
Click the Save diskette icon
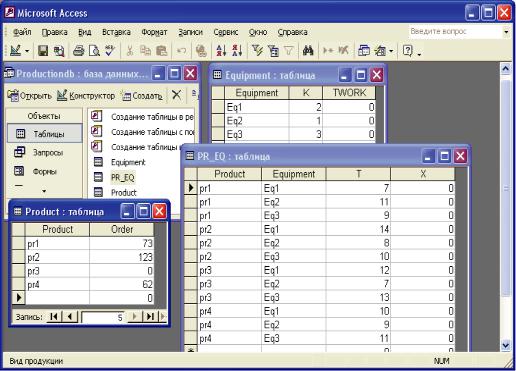[43, 51]
